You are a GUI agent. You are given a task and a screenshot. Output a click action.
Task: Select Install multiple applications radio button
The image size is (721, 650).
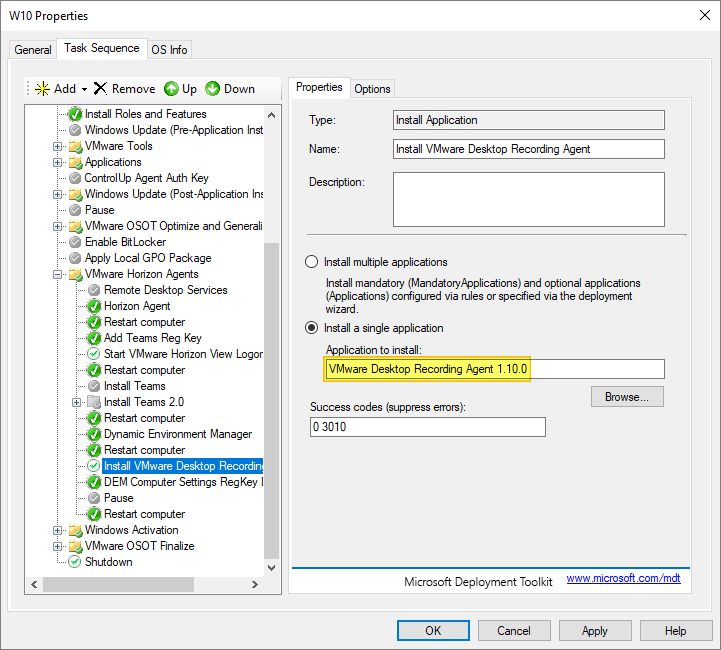pyautogui.click(x=311, y=262)
